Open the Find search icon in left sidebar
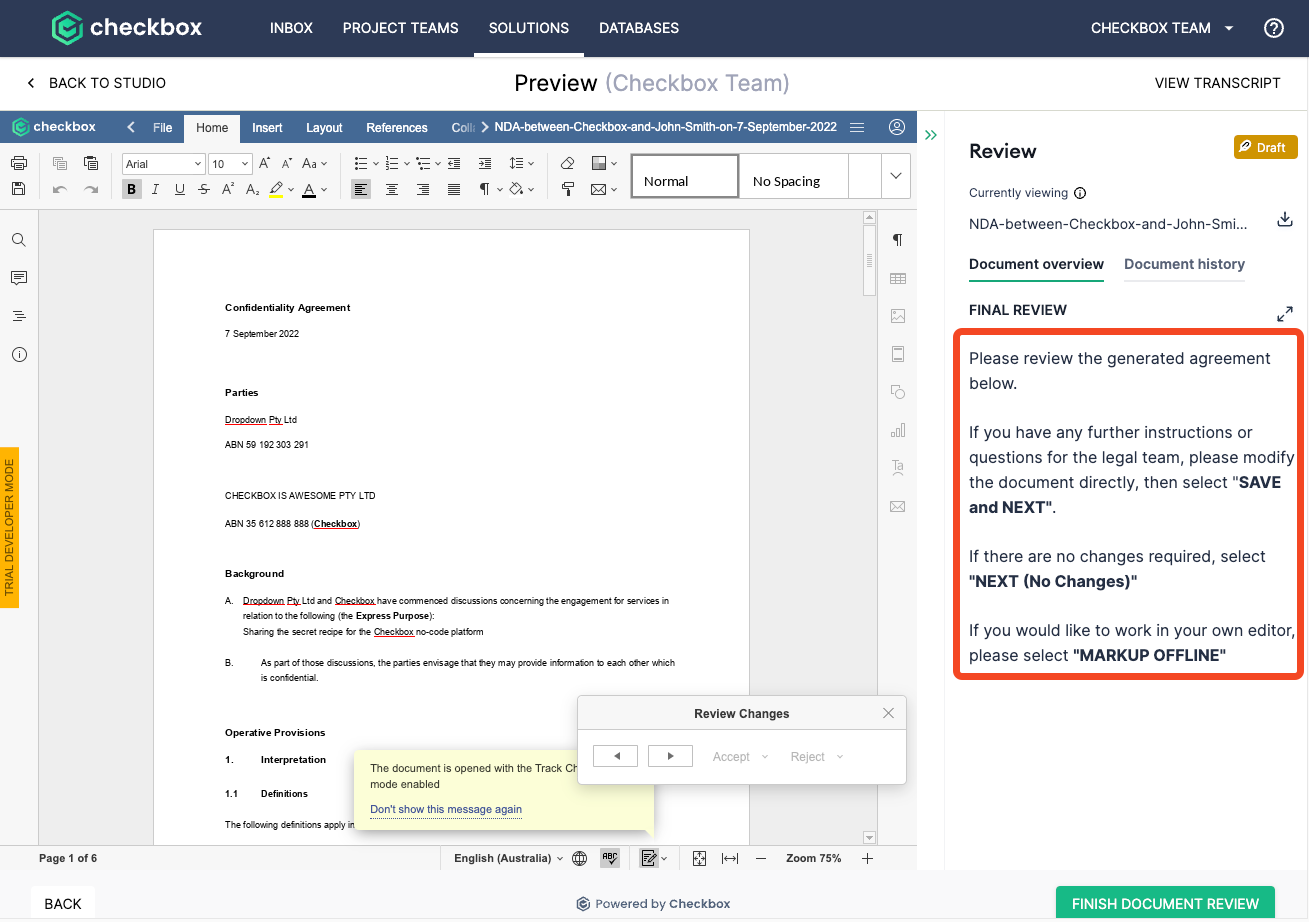Viewport: 1309px width, 922px height. click(x=19, y=240)
